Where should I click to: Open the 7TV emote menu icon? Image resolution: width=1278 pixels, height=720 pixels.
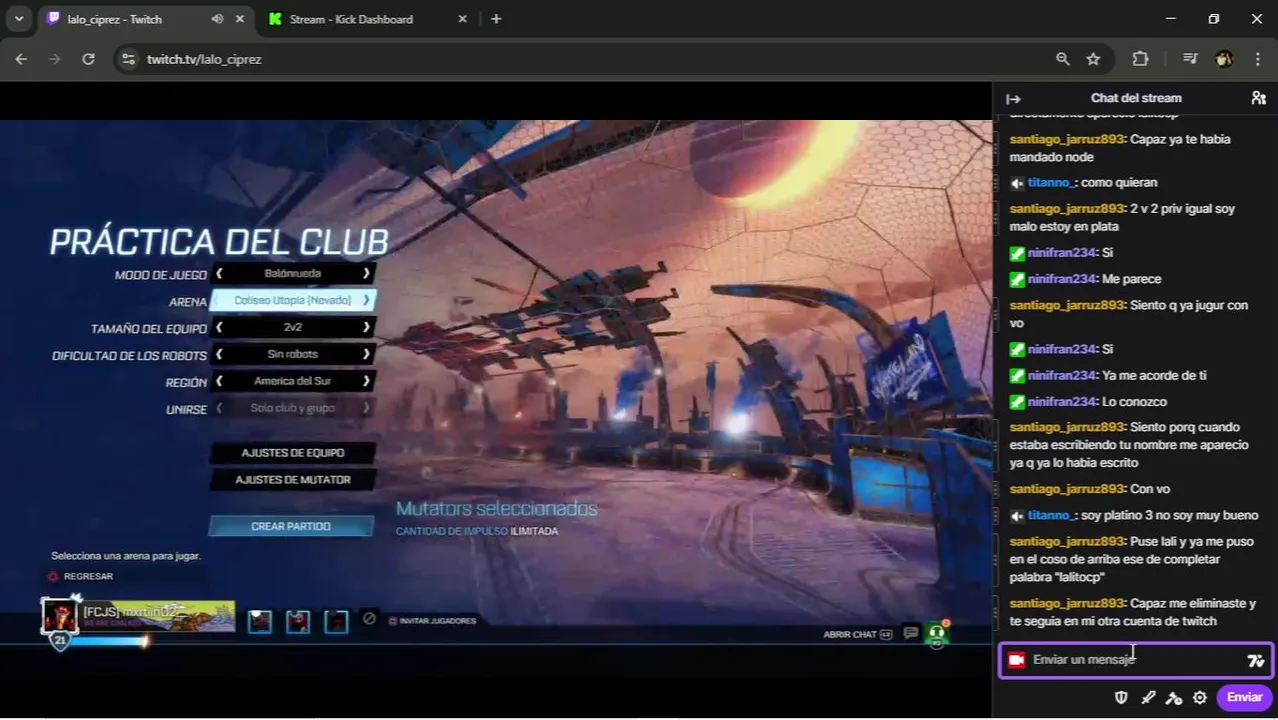pos(1256,660)
